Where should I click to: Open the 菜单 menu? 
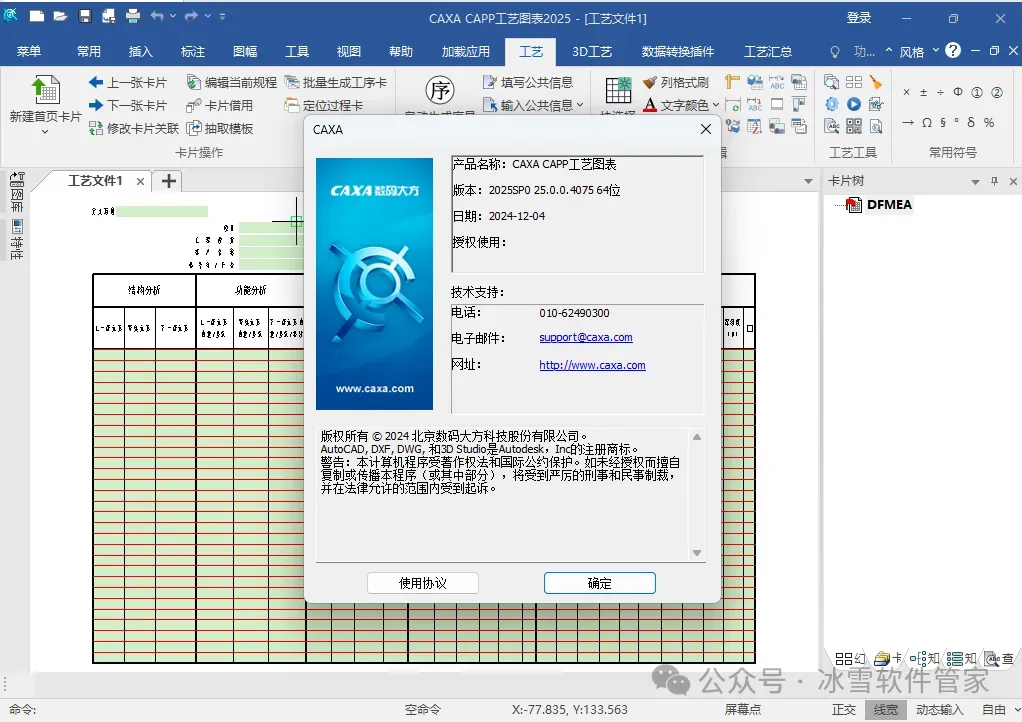(29, 51)
